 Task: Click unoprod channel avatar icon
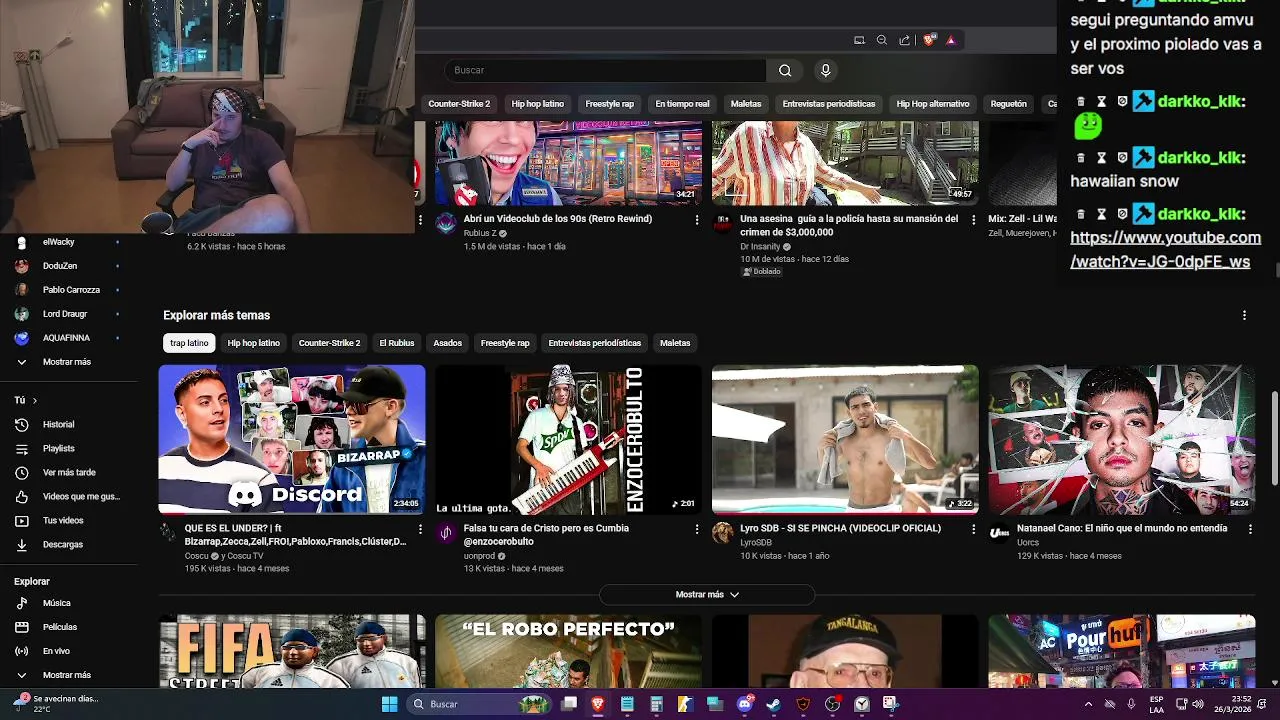446,532
